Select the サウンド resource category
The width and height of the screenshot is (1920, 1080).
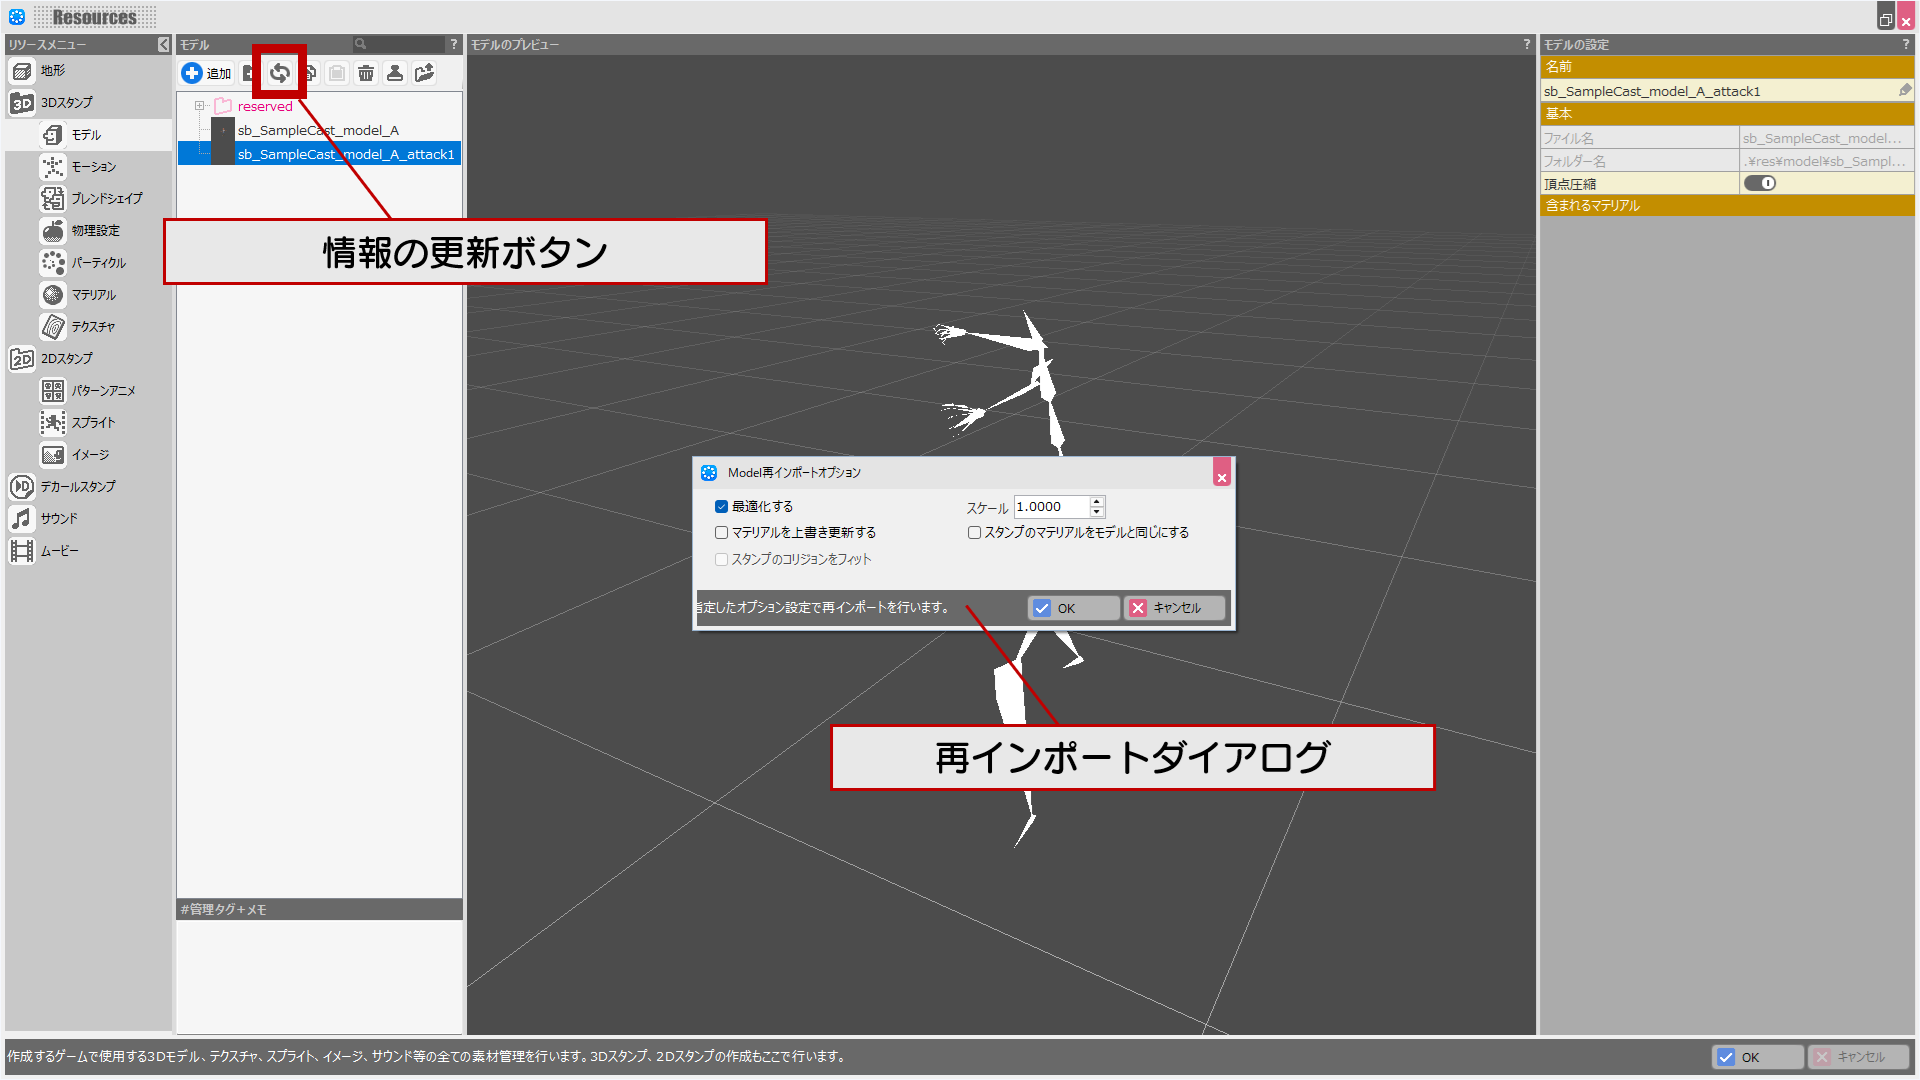tap(59, 519)
